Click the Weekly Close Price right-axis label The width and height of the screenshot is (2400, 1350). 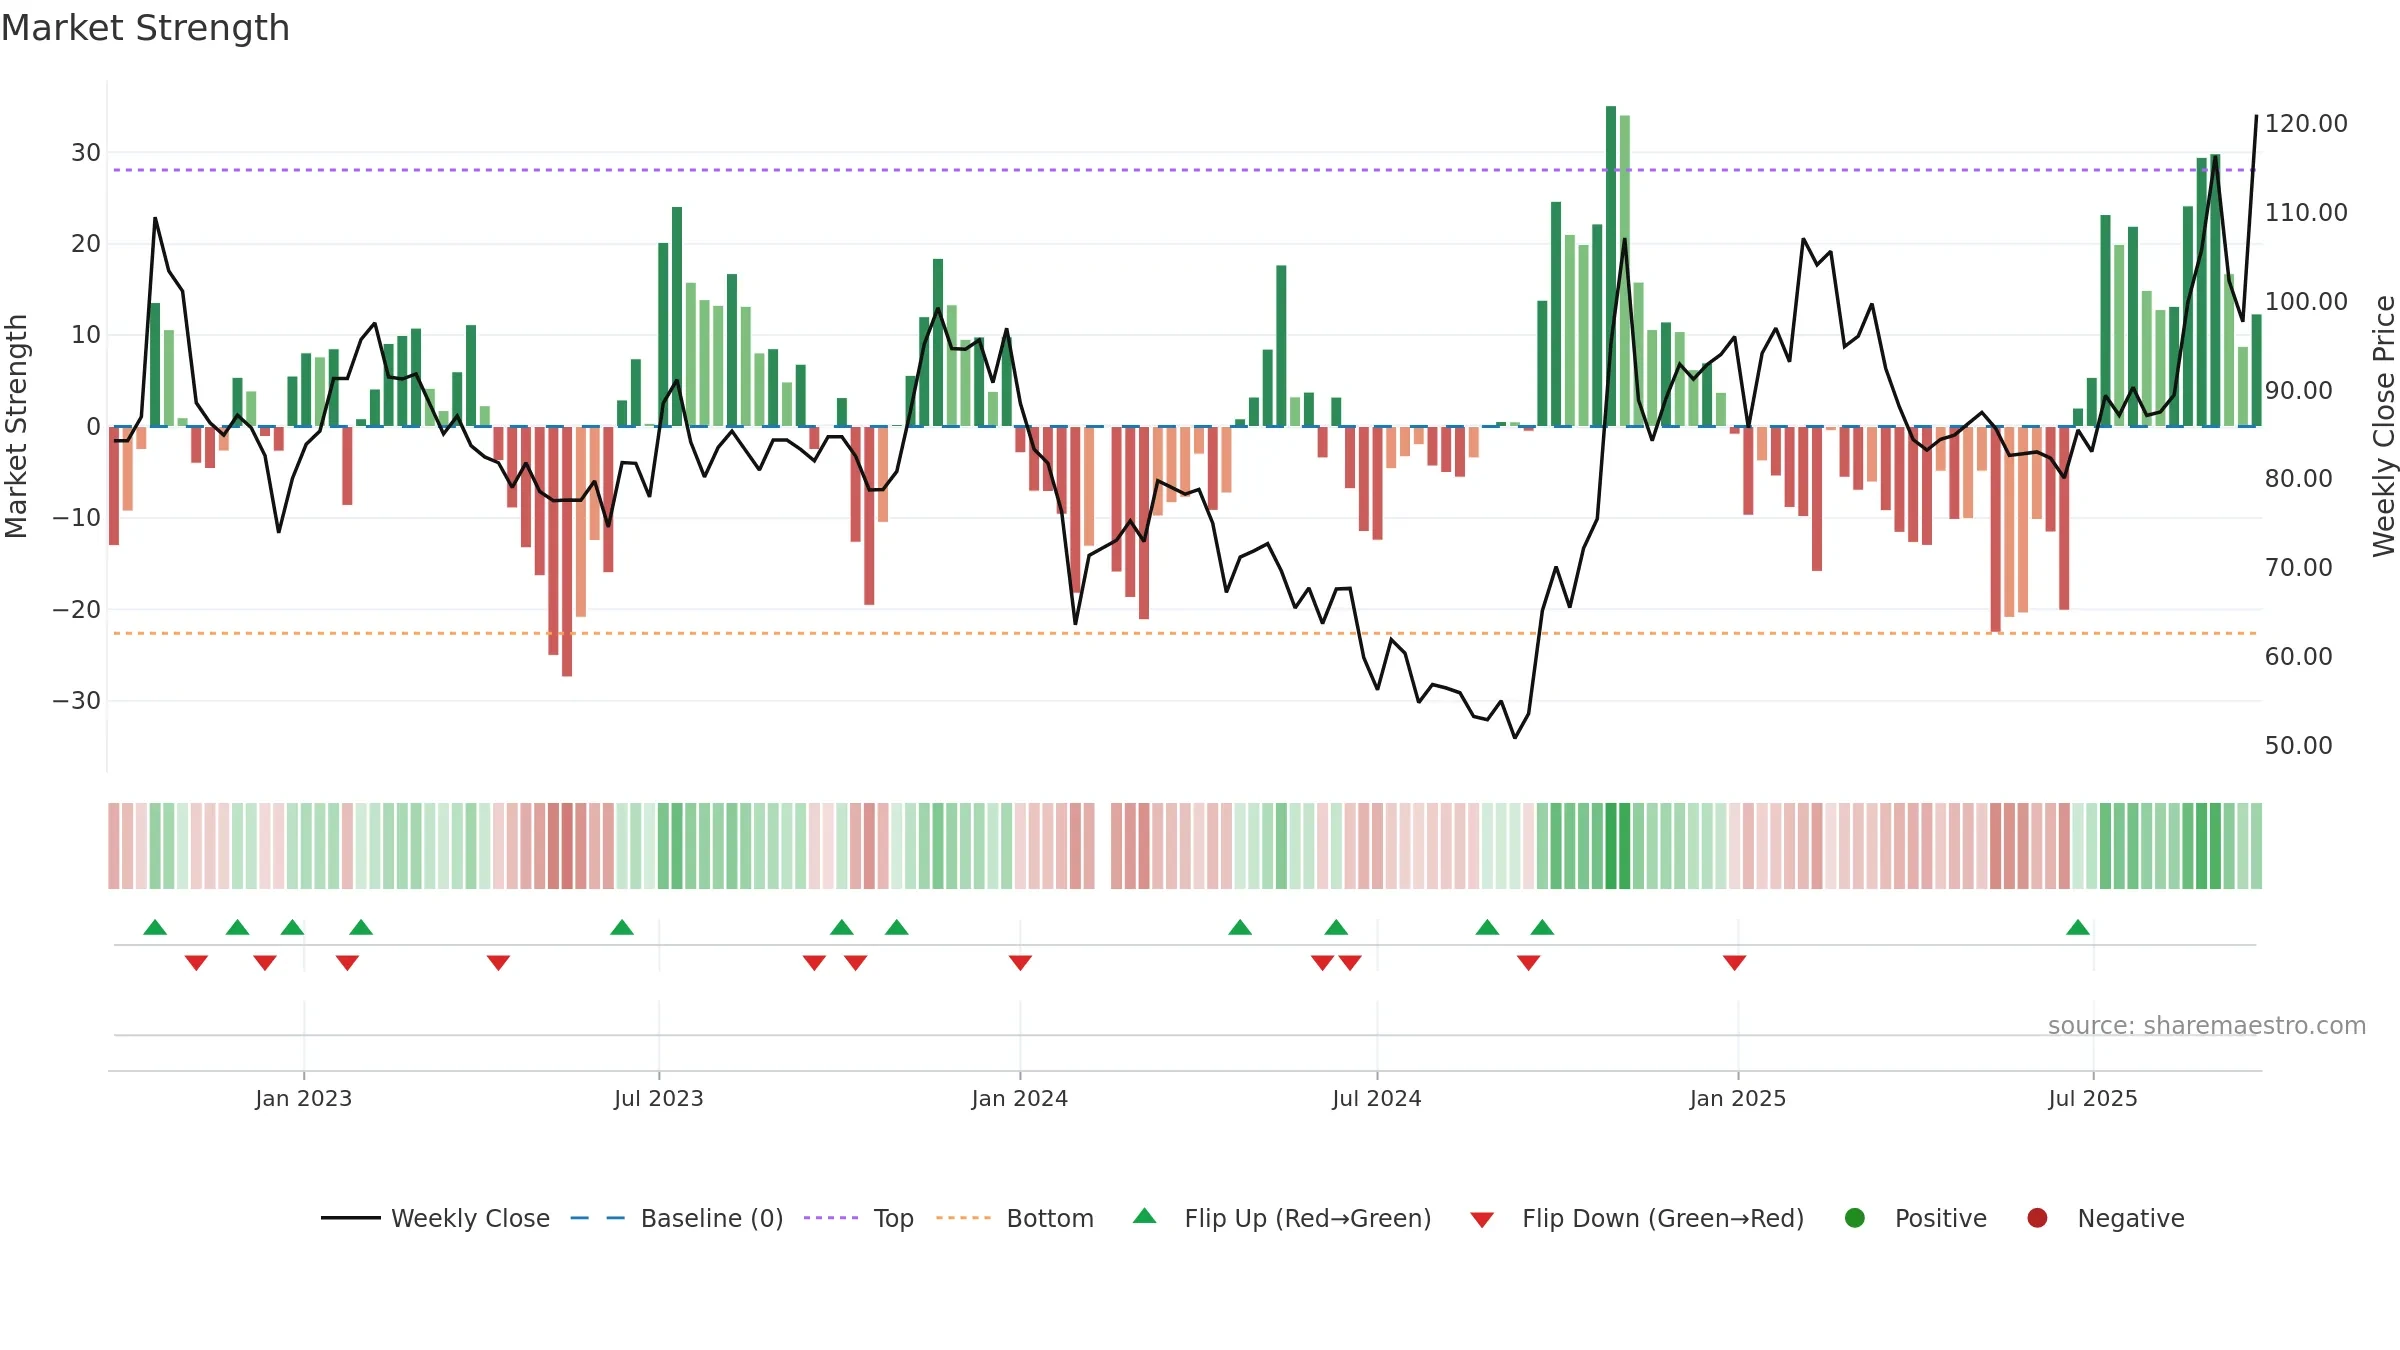[x=2385, y=426]
